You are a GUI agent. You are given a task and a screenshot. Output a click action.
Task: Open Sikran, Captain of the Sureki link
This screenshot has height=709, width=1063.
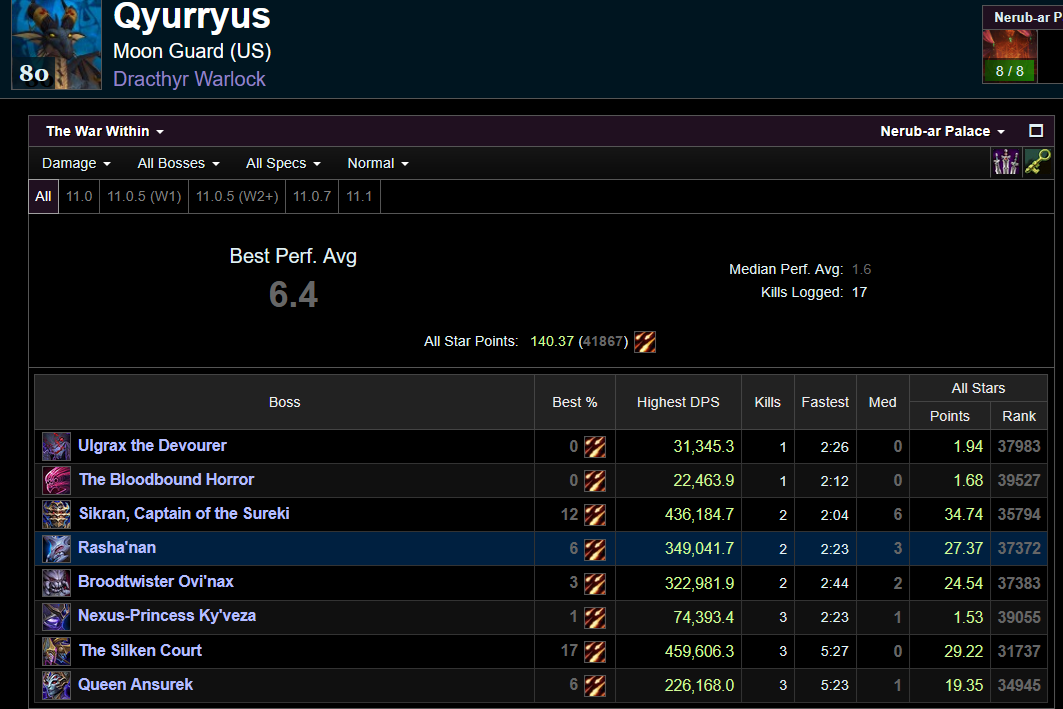coord(184,514)
